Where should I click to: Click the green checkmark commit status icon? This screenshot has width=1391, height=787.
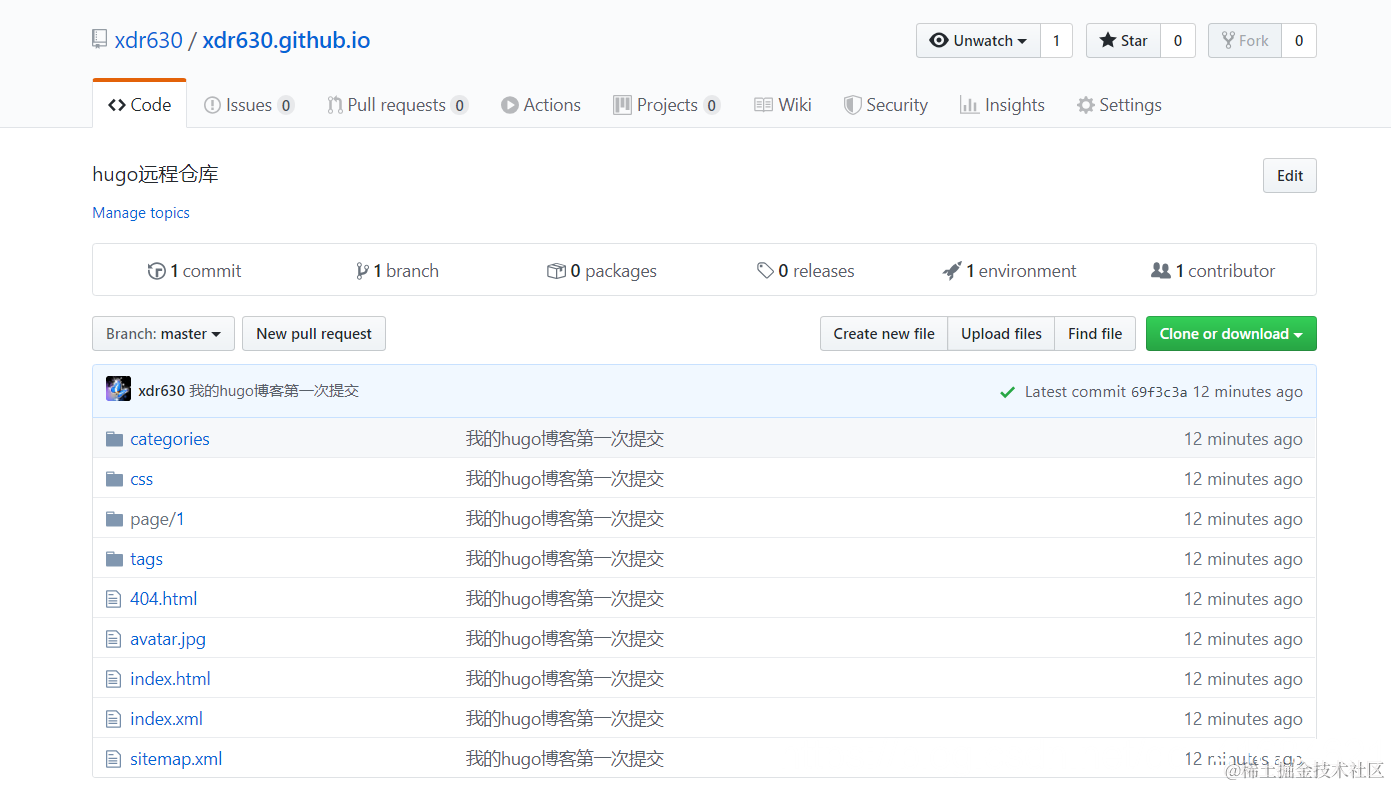[1007, 392]
